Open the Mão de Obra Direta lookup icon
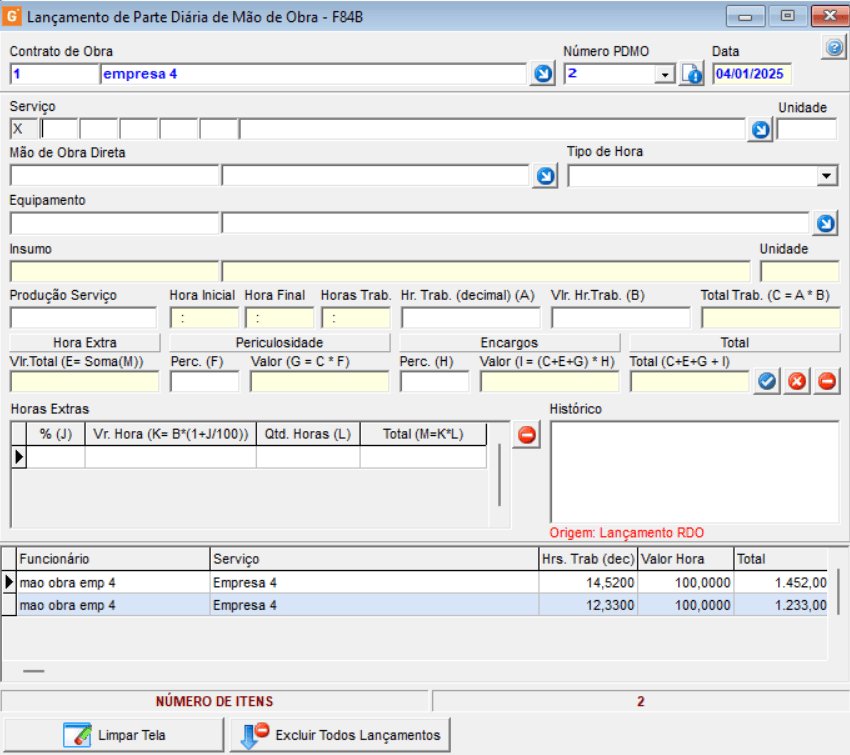The image size is (850, 755). tap(545, 176)
